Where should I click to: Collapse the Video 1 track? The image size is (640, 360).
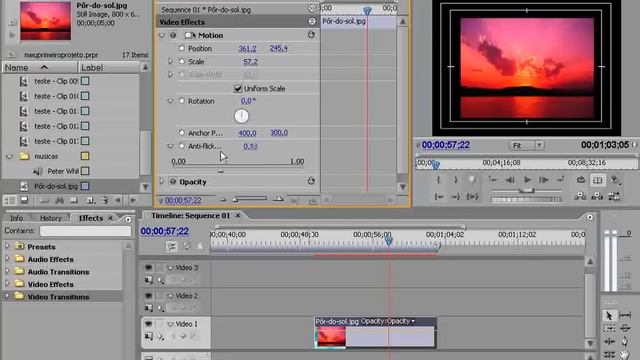[x=170, y=324]
